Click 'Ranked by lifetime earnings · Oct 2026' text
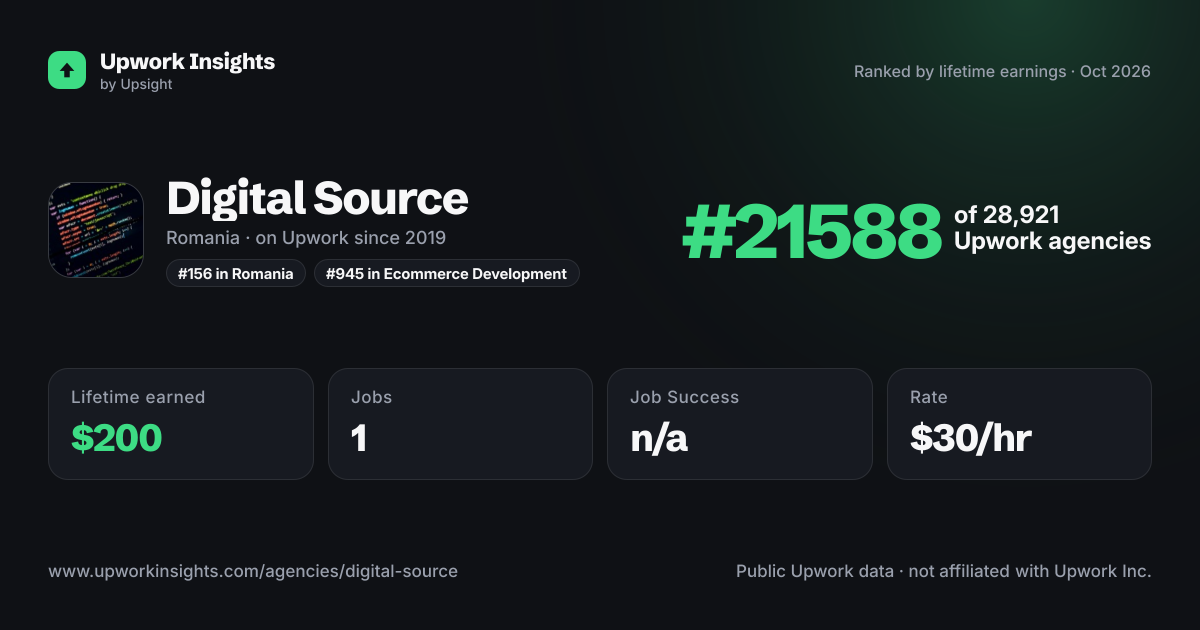 click(1002, 72)
